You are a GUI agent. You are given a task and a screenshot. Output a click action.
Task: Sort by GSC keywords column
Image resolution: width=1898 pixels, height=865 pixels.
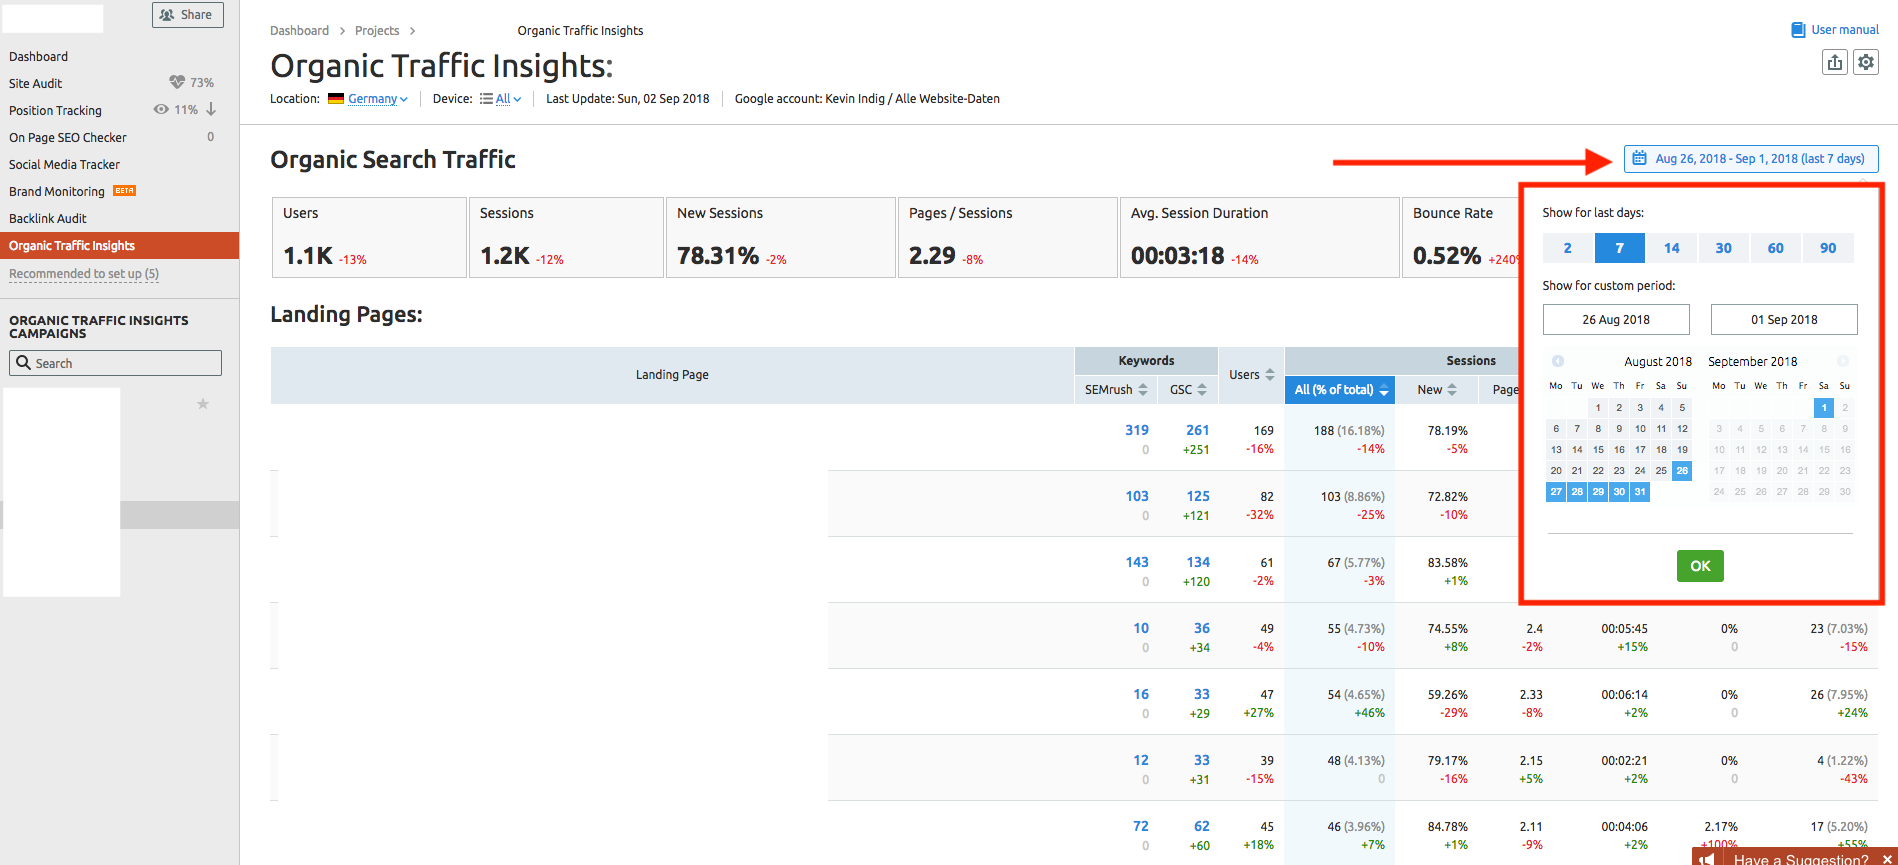1188,390
